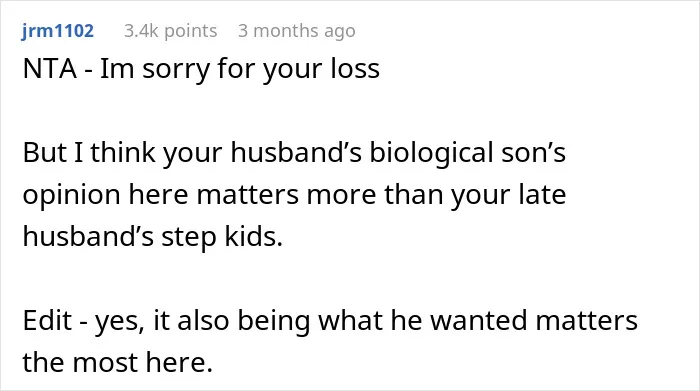Click the word 'loss' in the comment
The image size is (700, 391).
355,69
